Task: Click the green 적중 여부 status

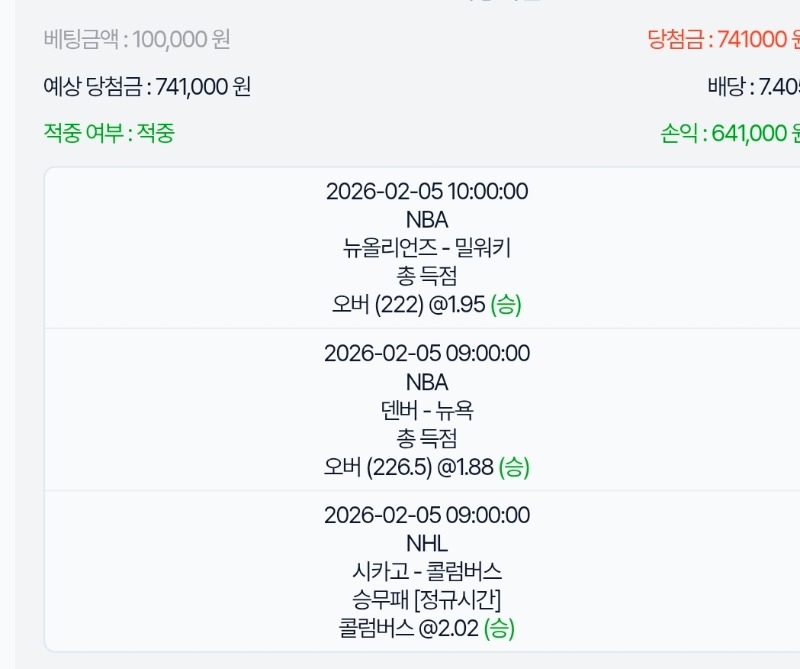Action: (109, 133)
